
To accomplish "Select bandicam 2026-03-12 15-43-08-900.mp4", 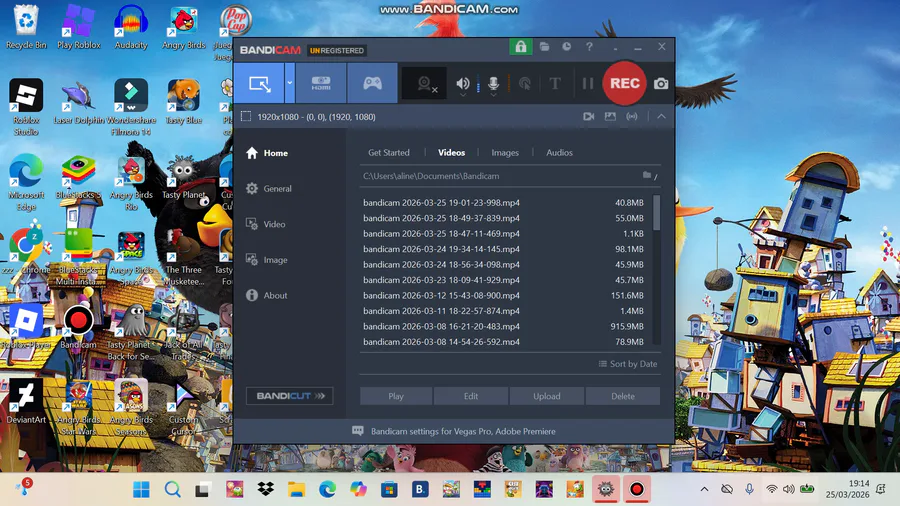I will (504, 295).
